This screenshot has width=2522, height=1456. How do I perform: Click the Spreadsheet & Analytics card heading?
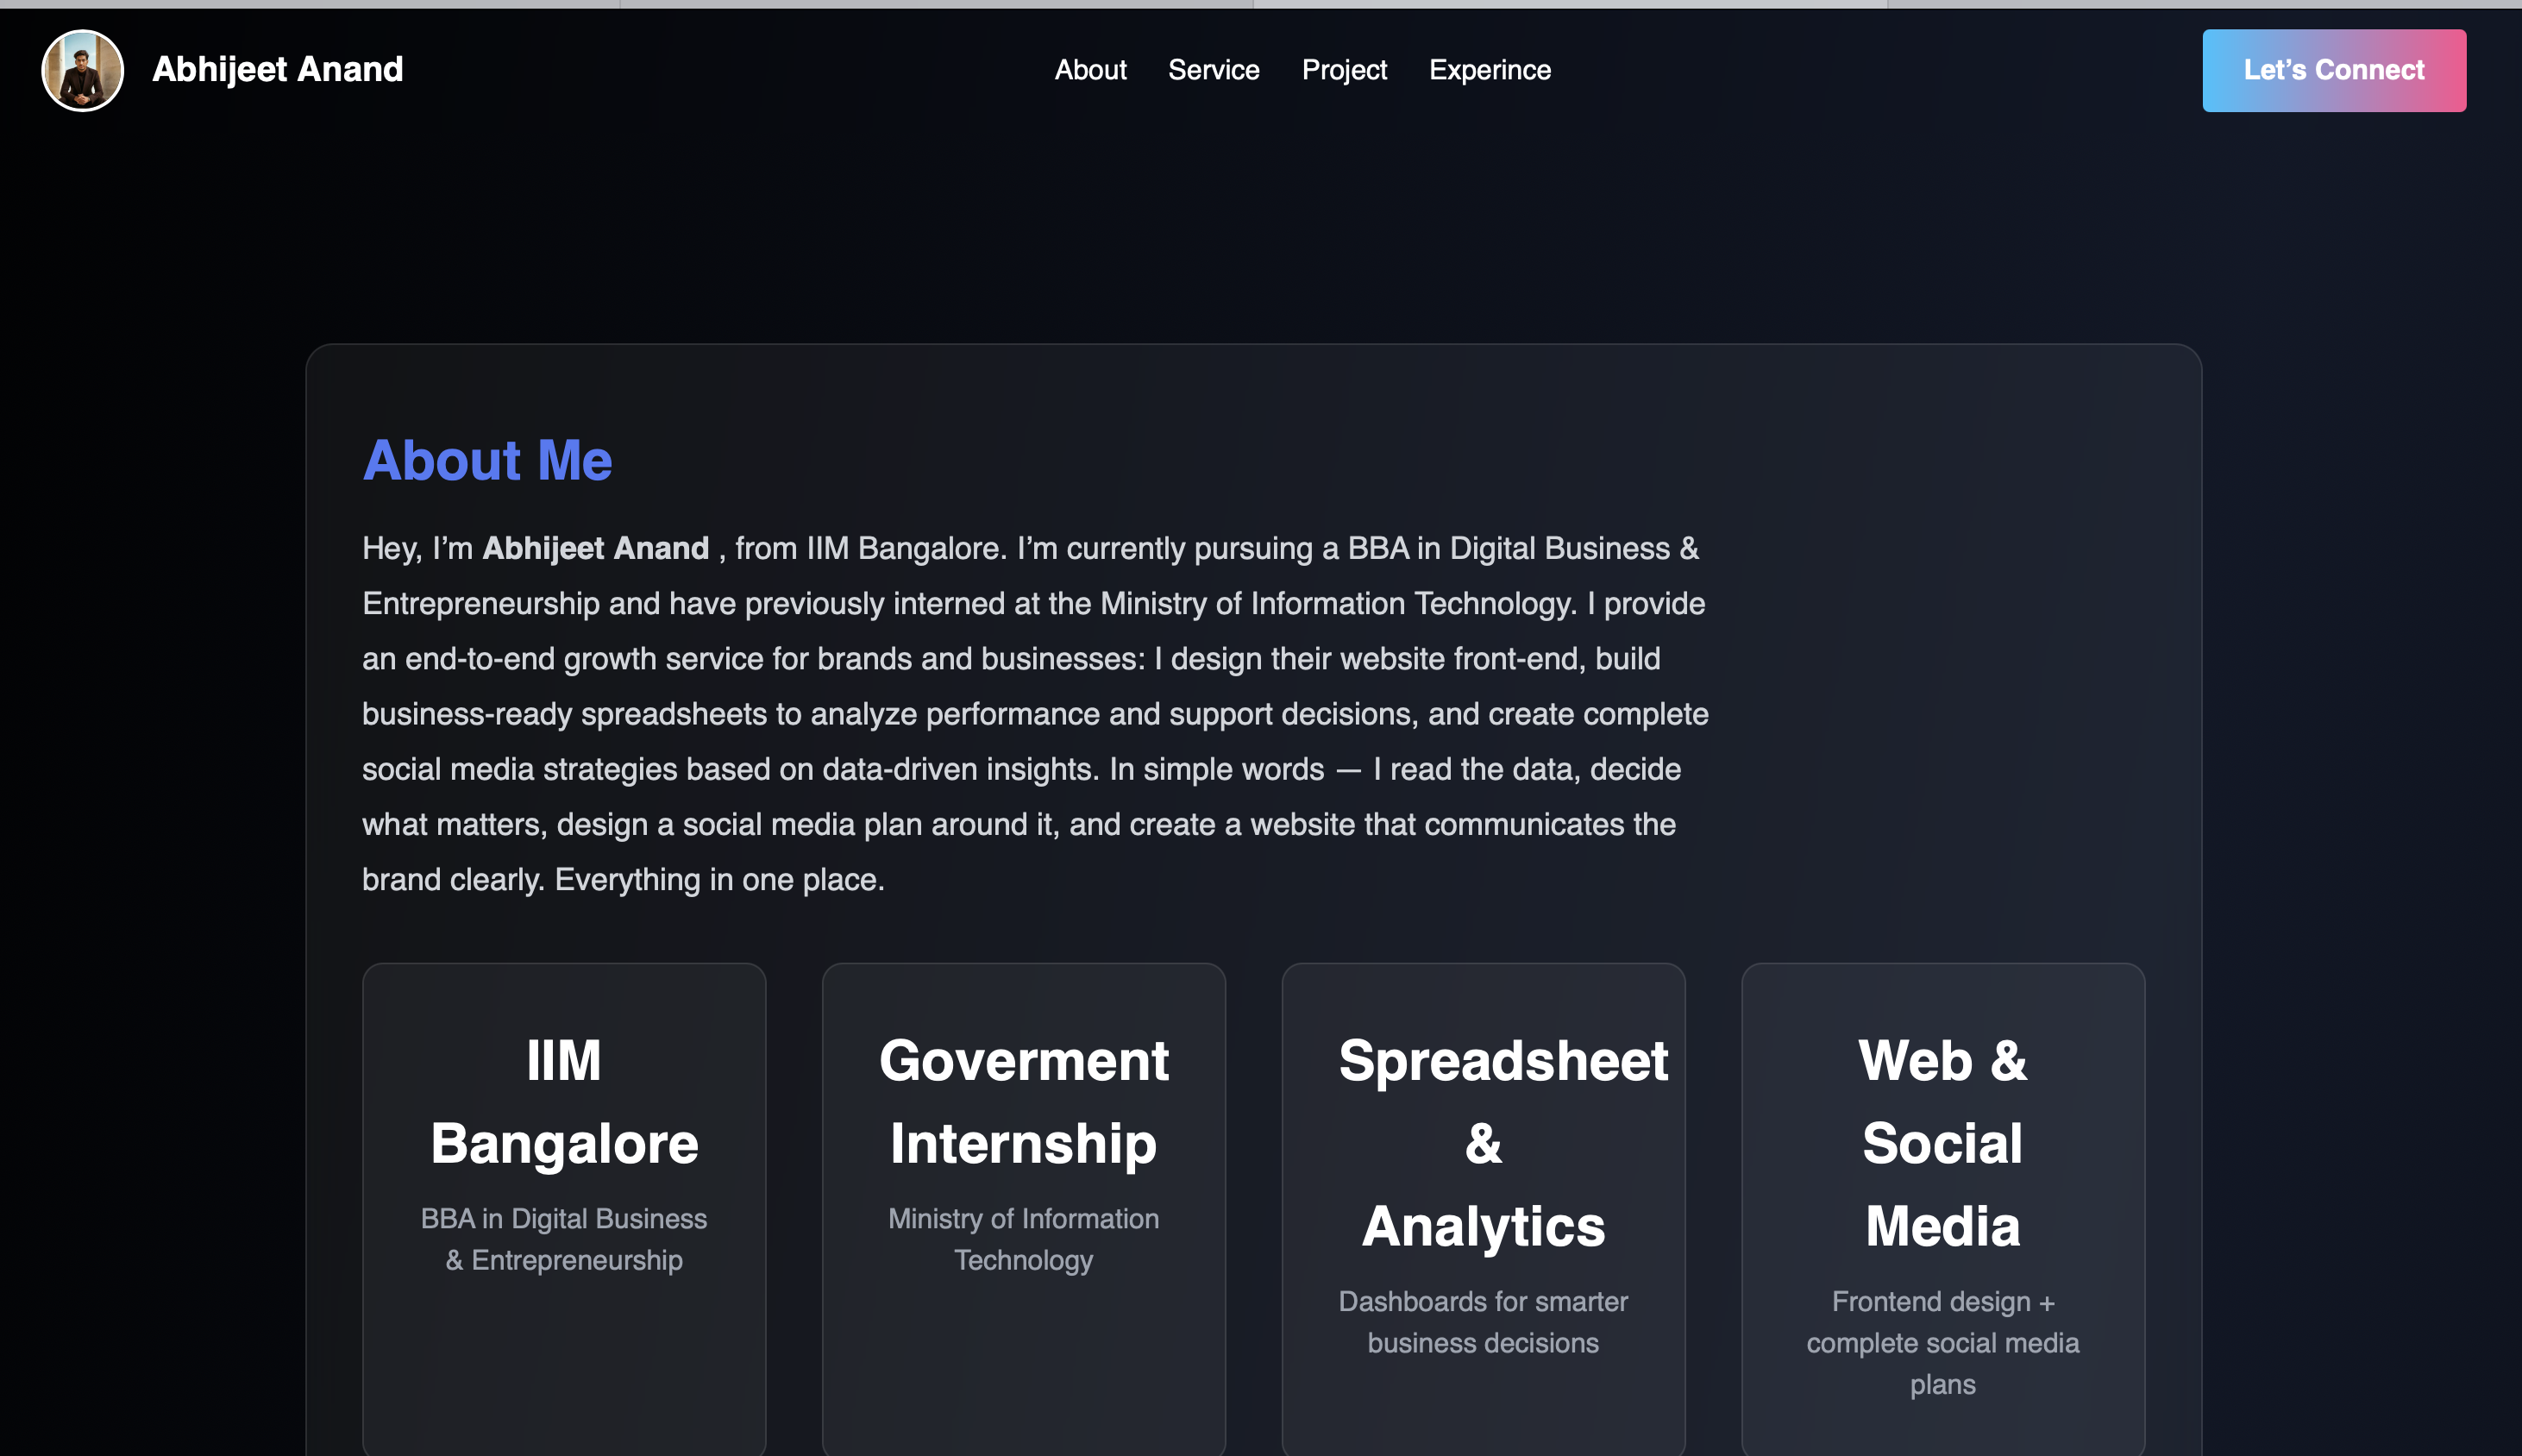tap(1483, 1142)
